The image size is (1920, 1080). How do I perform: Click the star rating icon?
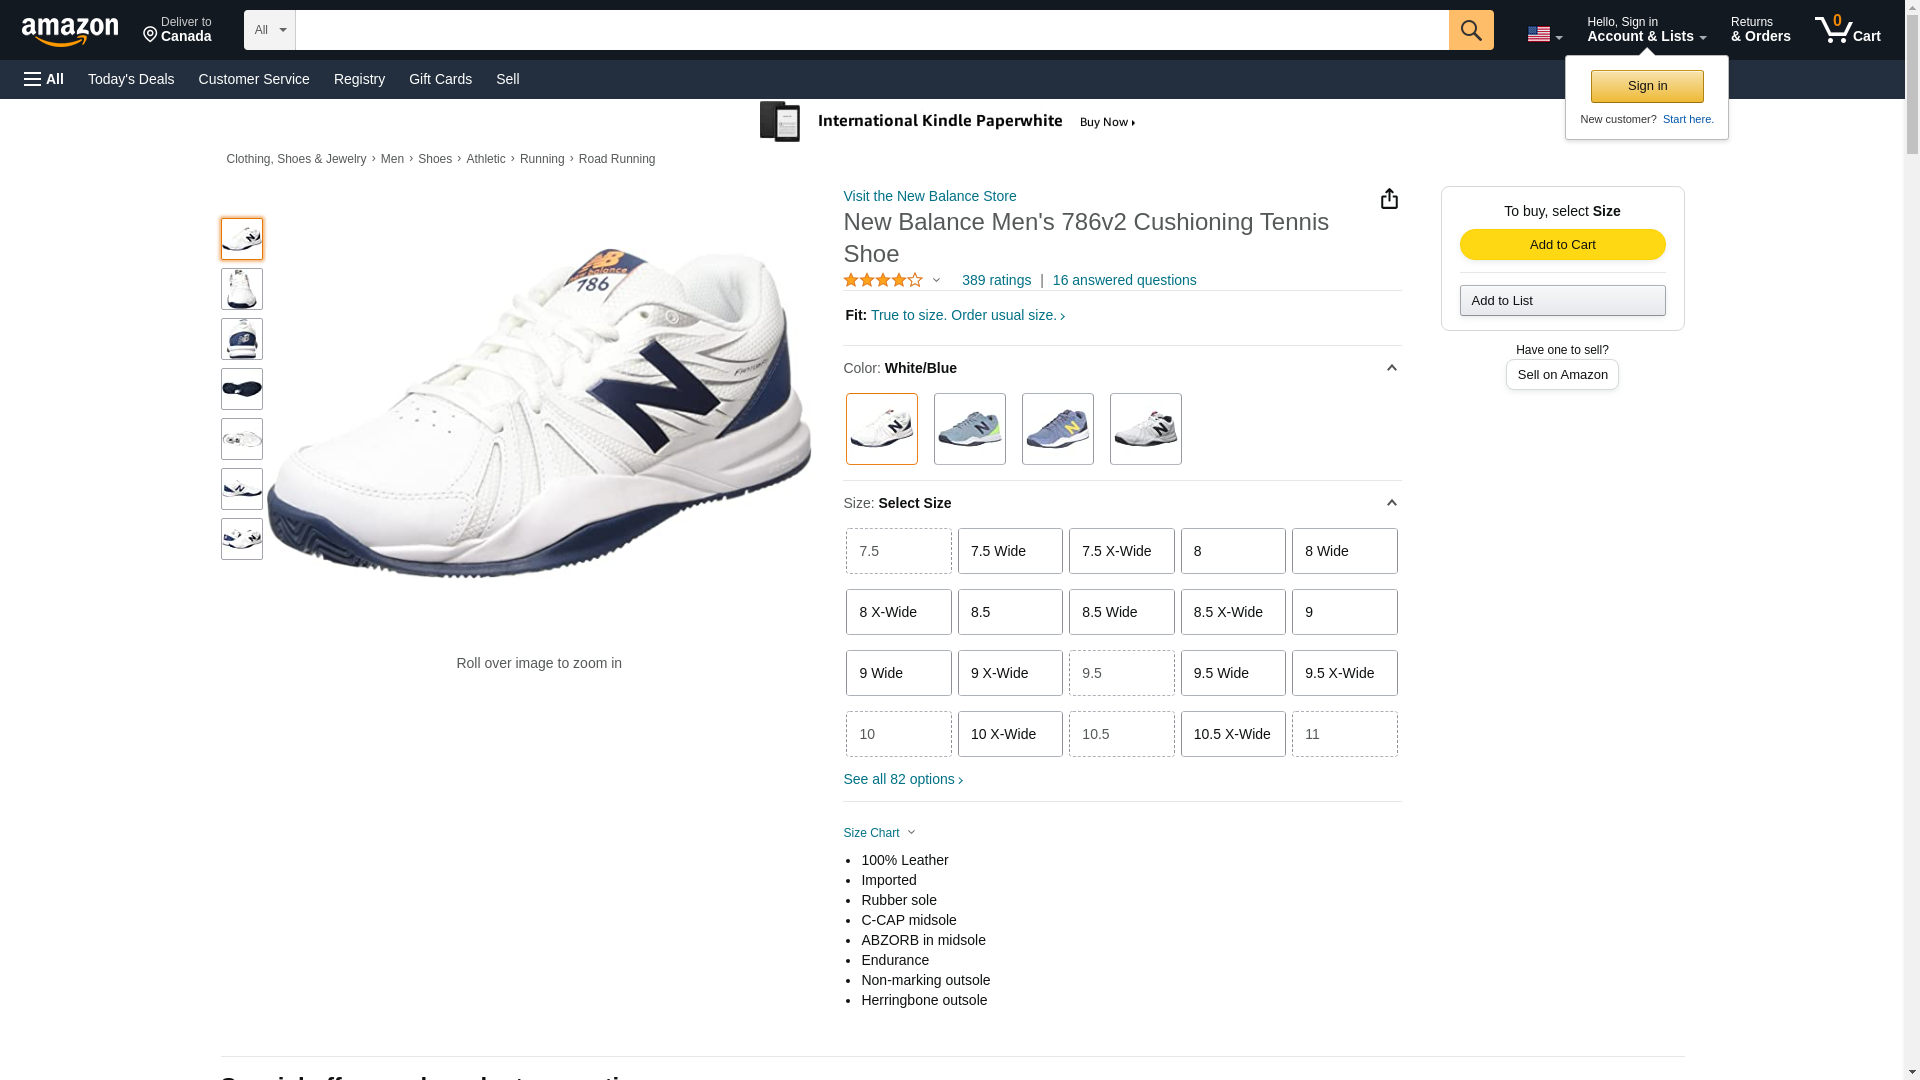coord(883,281)
